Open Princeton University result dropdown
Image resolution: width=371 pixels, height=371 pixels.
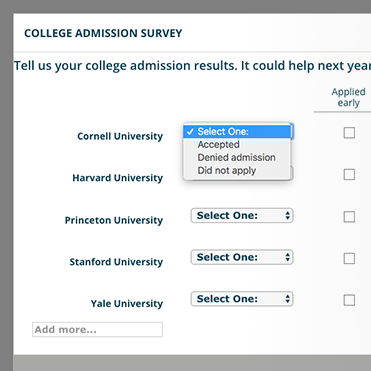242,216
